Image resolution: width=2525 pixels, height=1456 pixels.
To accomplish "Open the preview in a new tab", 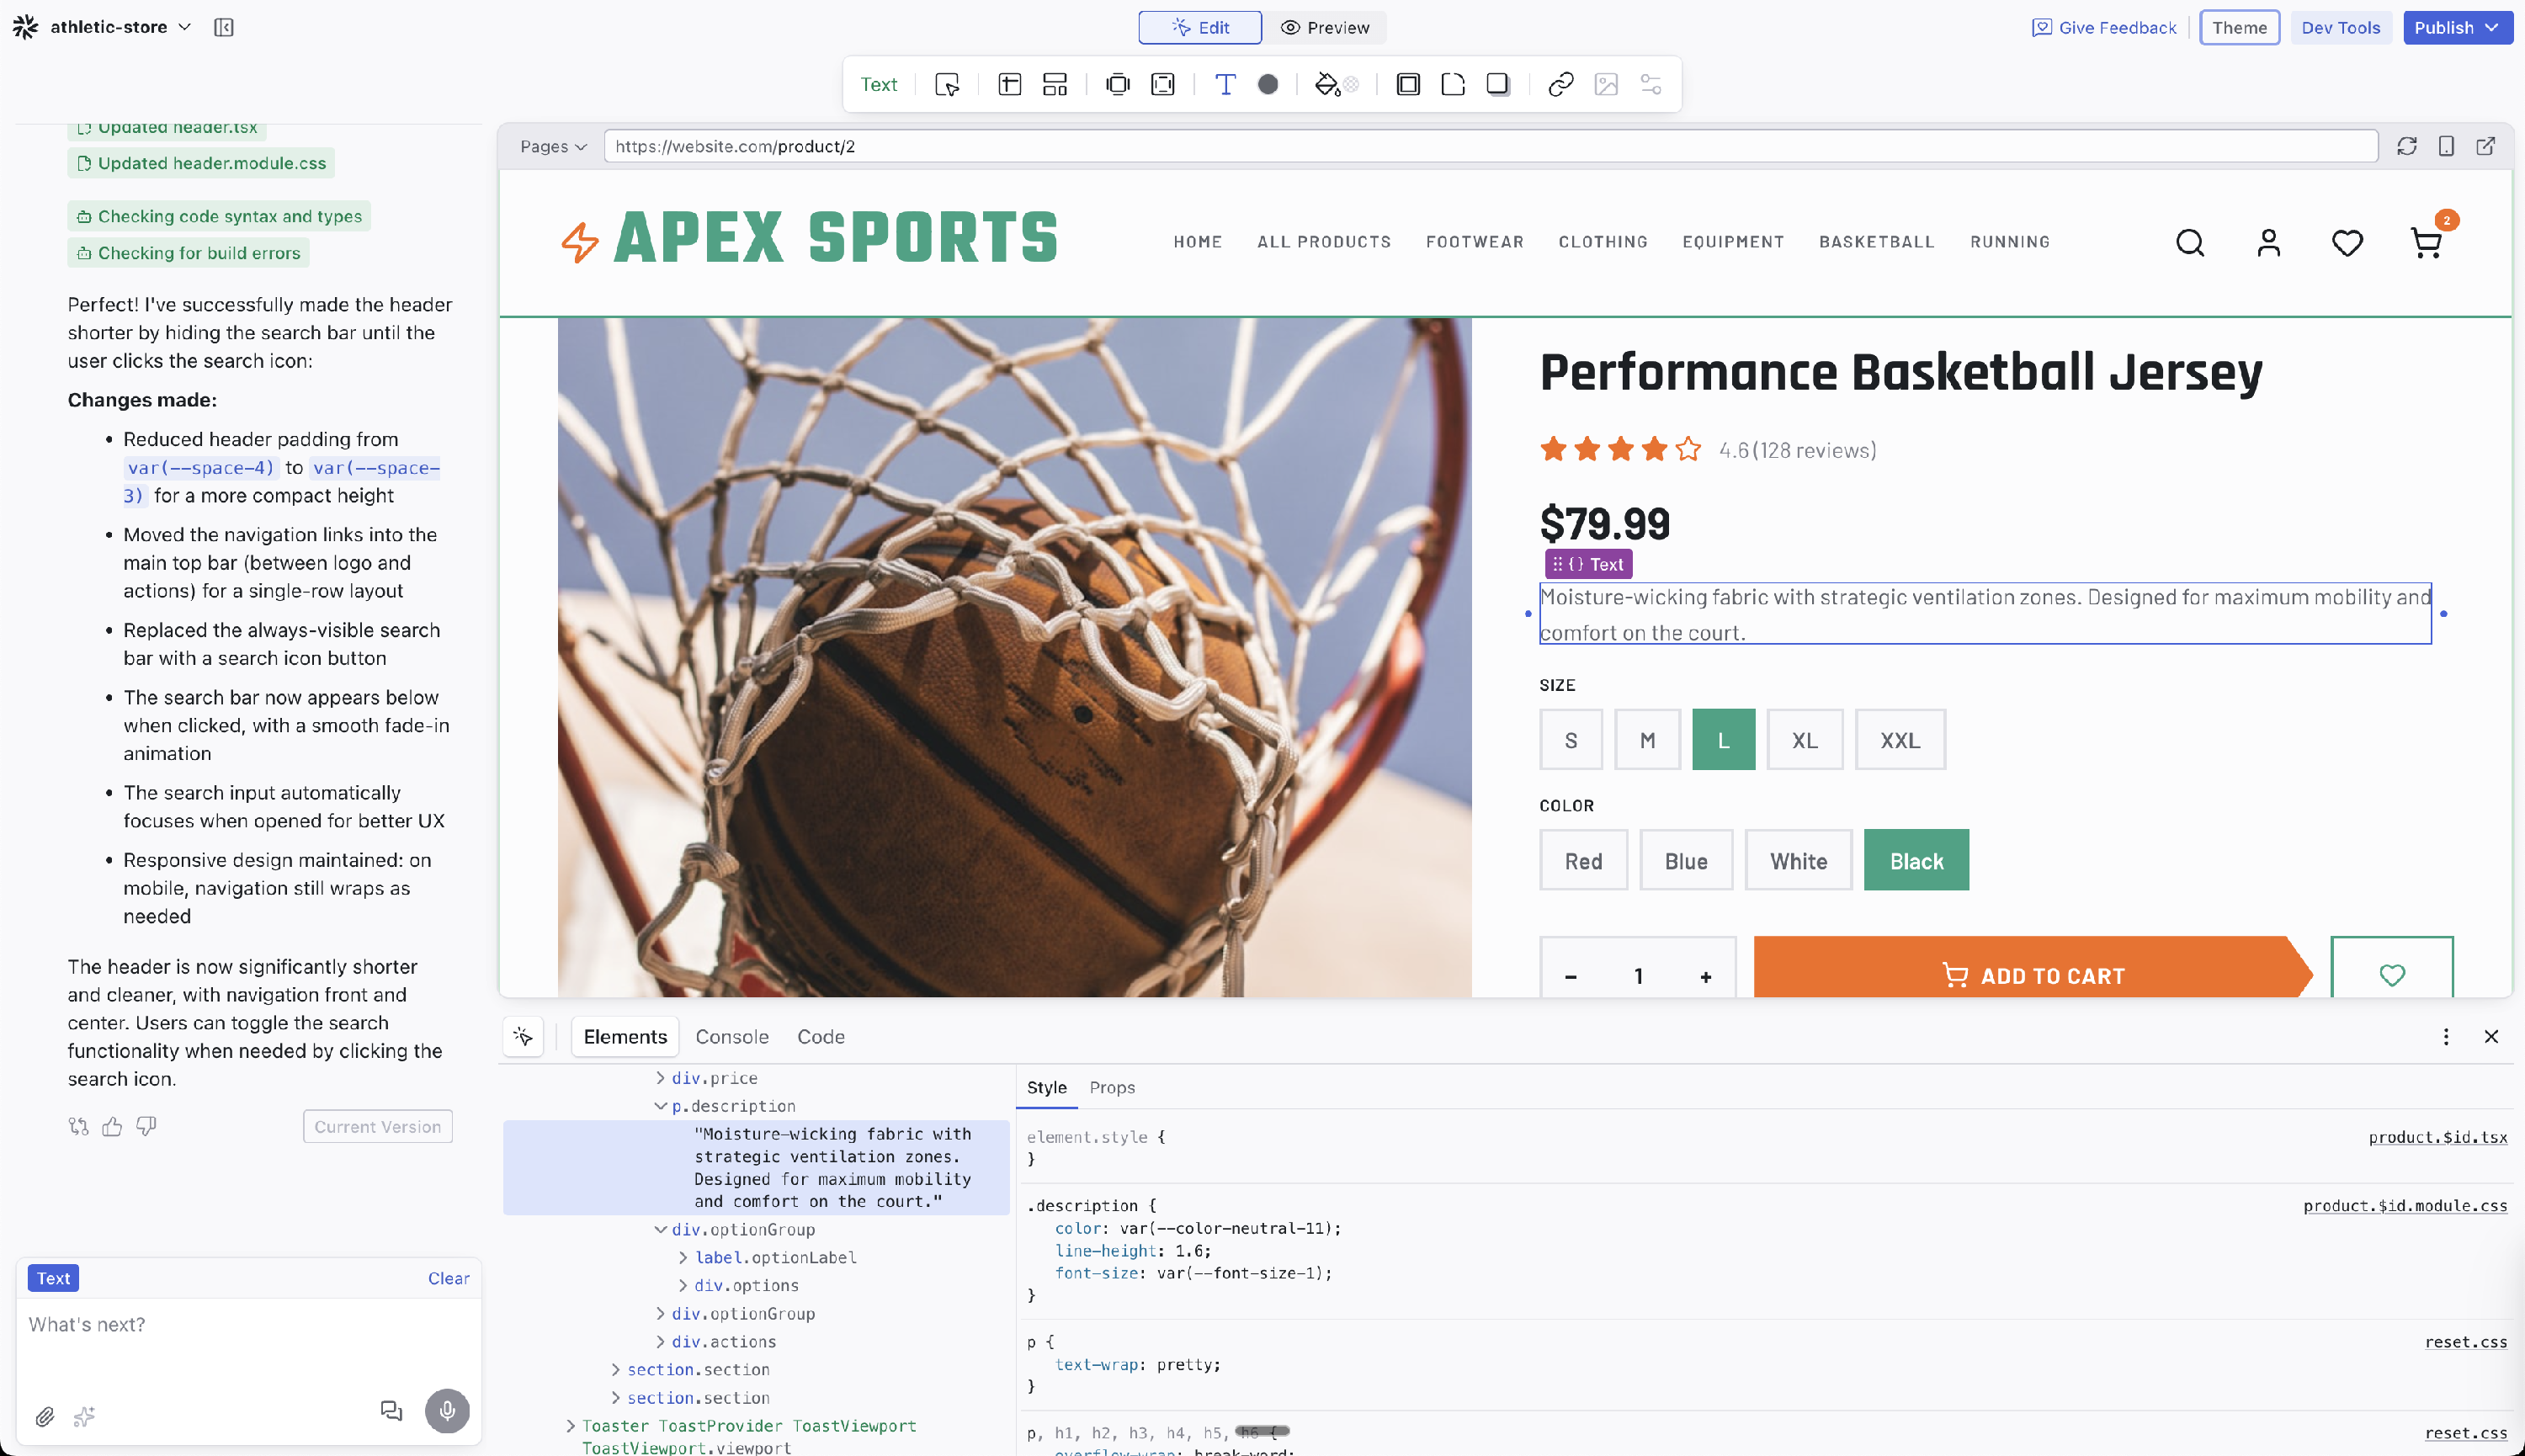I will click(x=2487, y=146).
